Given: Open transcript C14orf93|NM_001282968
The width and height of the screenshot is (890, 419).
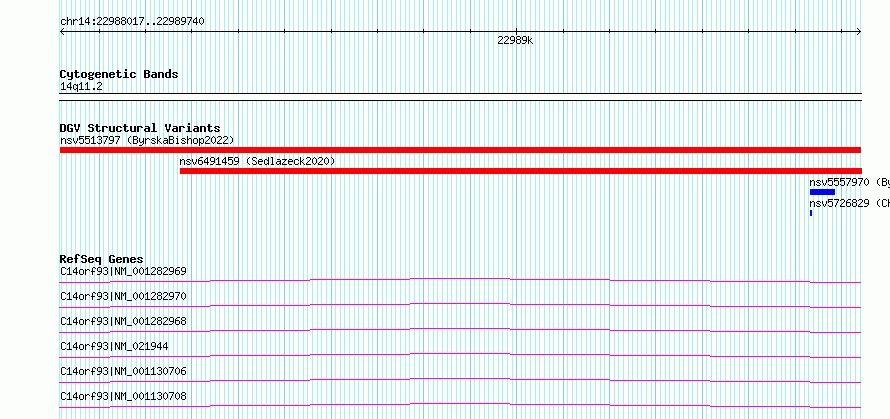Looking at the screenshot, I should [123, 321].
